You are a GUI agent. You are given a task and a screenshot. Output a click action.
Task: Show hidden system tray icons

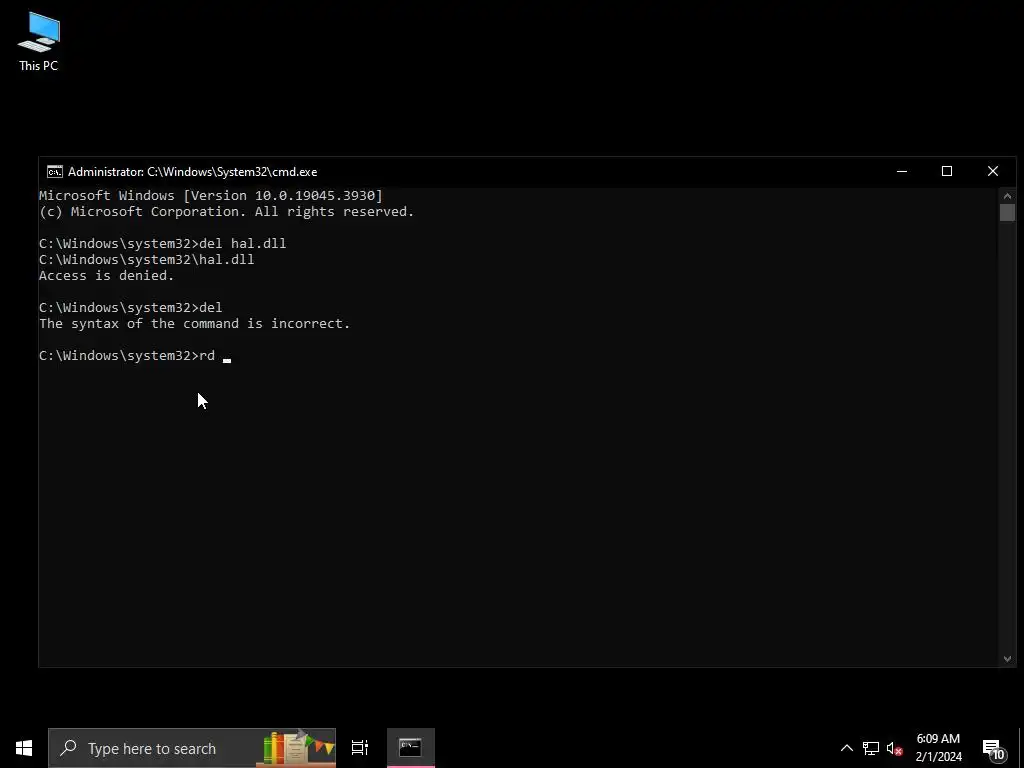click(x=846, y=748)
